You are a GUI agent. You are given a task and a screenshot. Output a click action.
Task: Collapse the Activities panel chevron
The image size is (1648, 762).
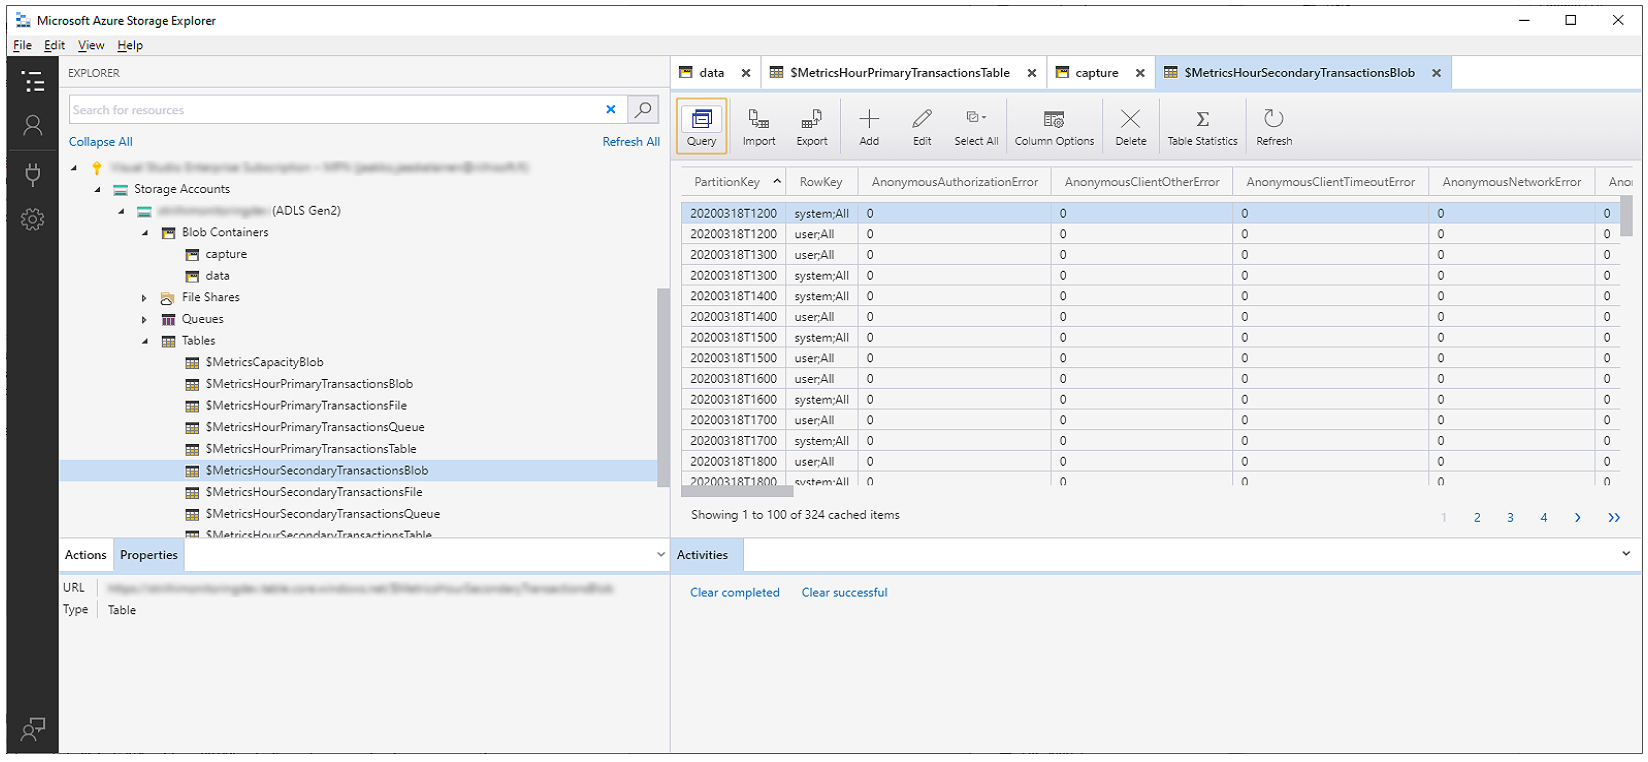click(1626, 553)
